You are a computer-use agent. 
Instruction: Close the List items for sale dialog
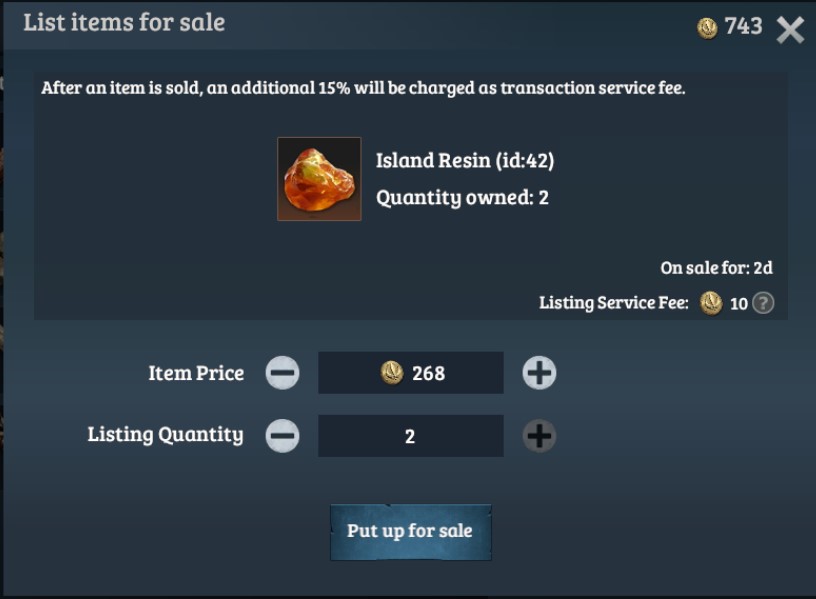coord(790,29)
